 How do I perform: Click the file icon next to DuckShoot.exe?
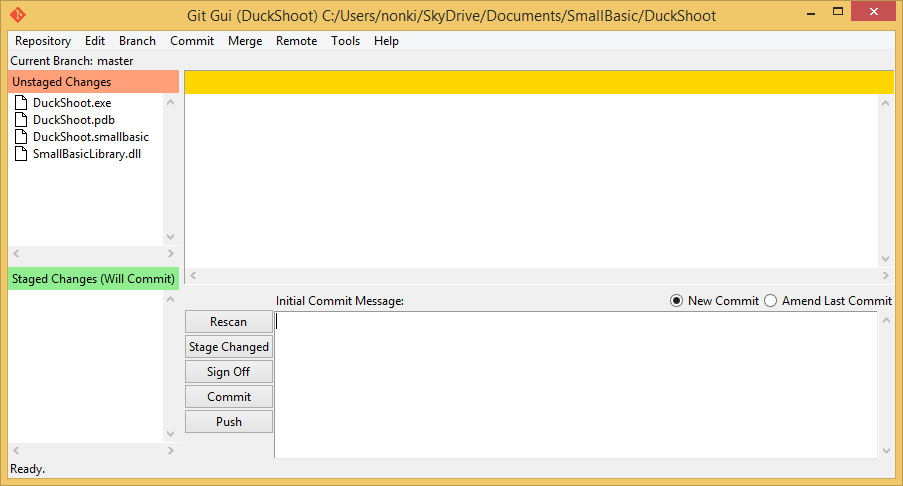point(21,102)
